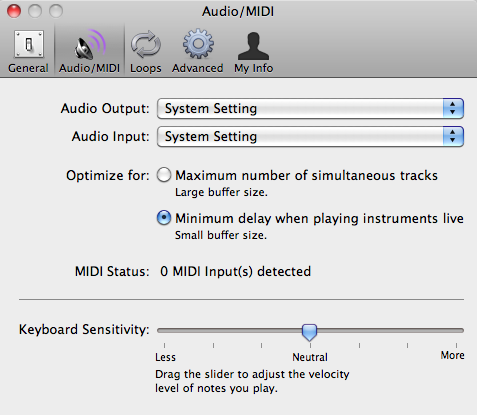Click the My Info tab label
The height and width of the screenshot is (415, 477).
tap(254, 68)
